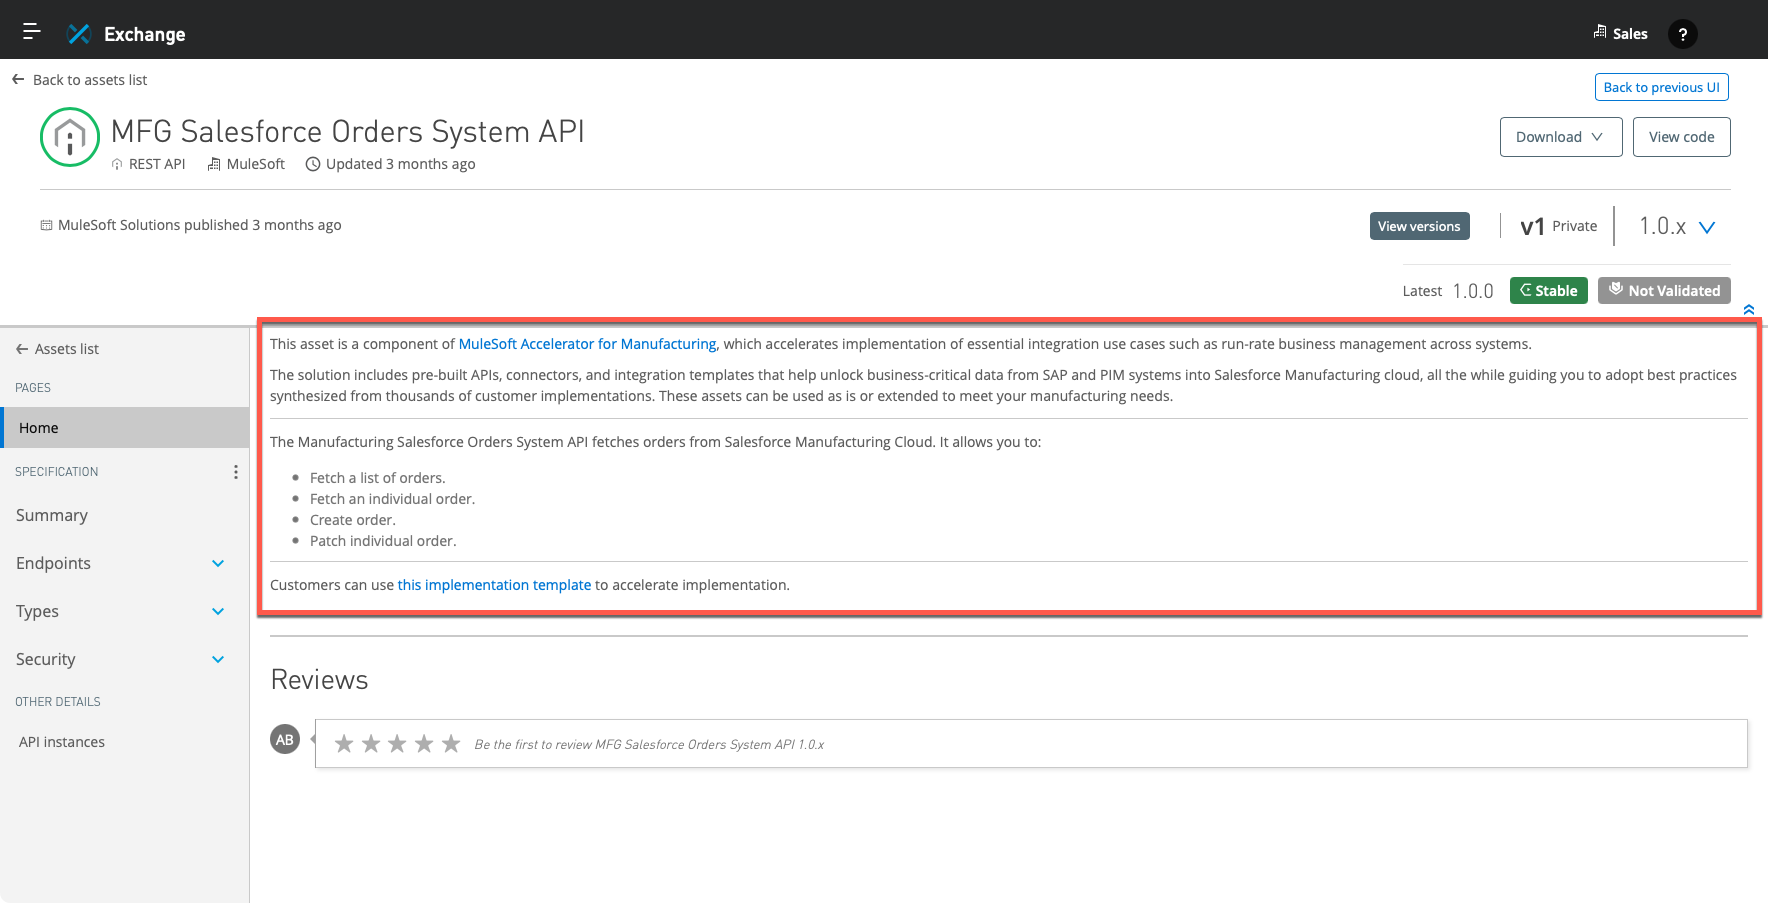Open the Summary specification page
The width and height of the screenshot is (1768, 903).
[52, 515]
